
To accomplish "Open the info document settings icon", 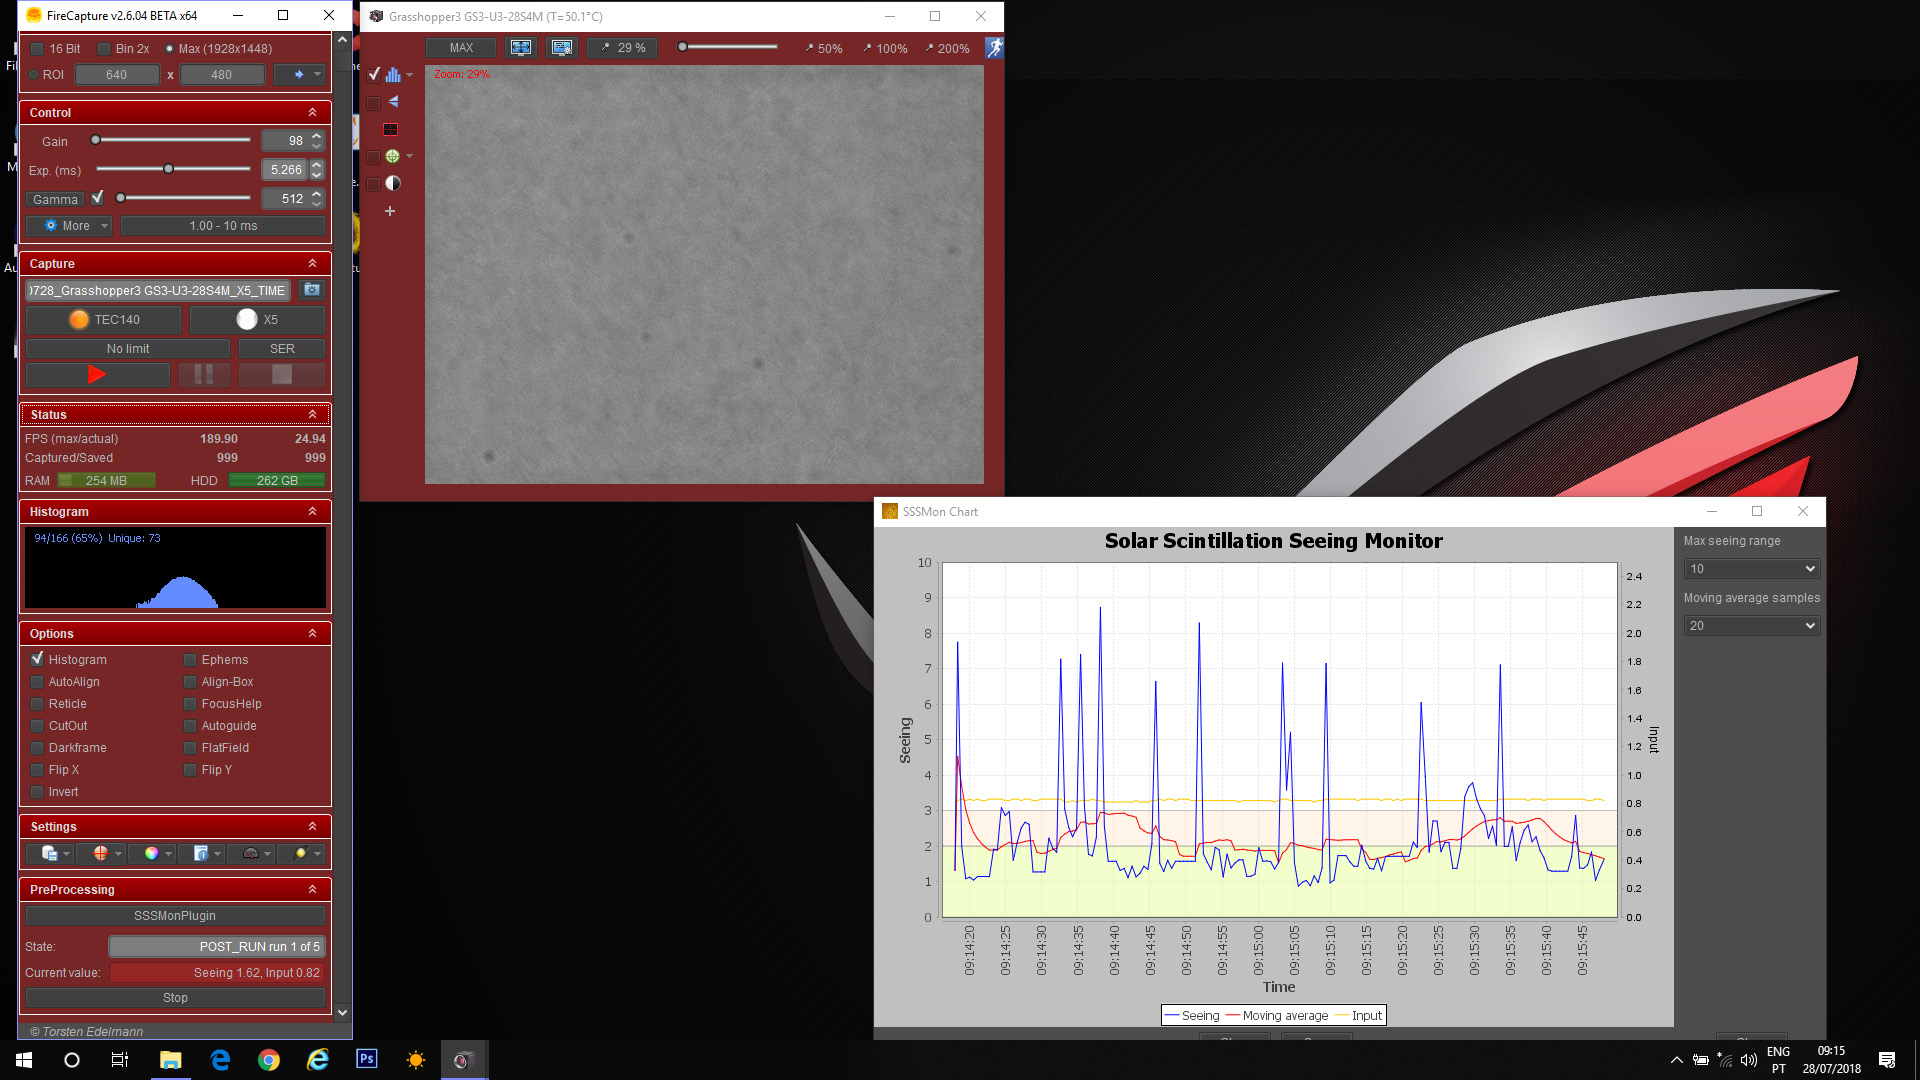I will tap(201, 854).
